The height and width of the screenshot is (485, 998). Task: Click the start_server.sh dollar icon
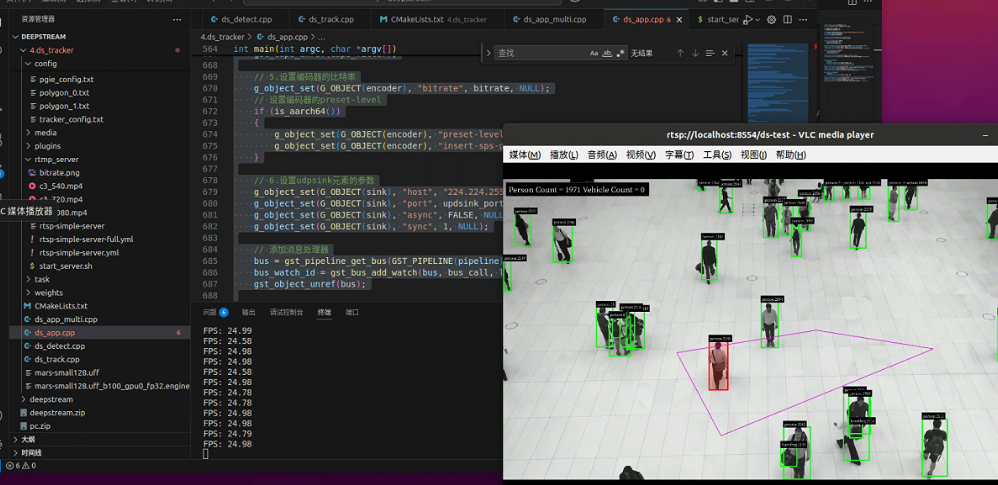[x=32, y=266]
